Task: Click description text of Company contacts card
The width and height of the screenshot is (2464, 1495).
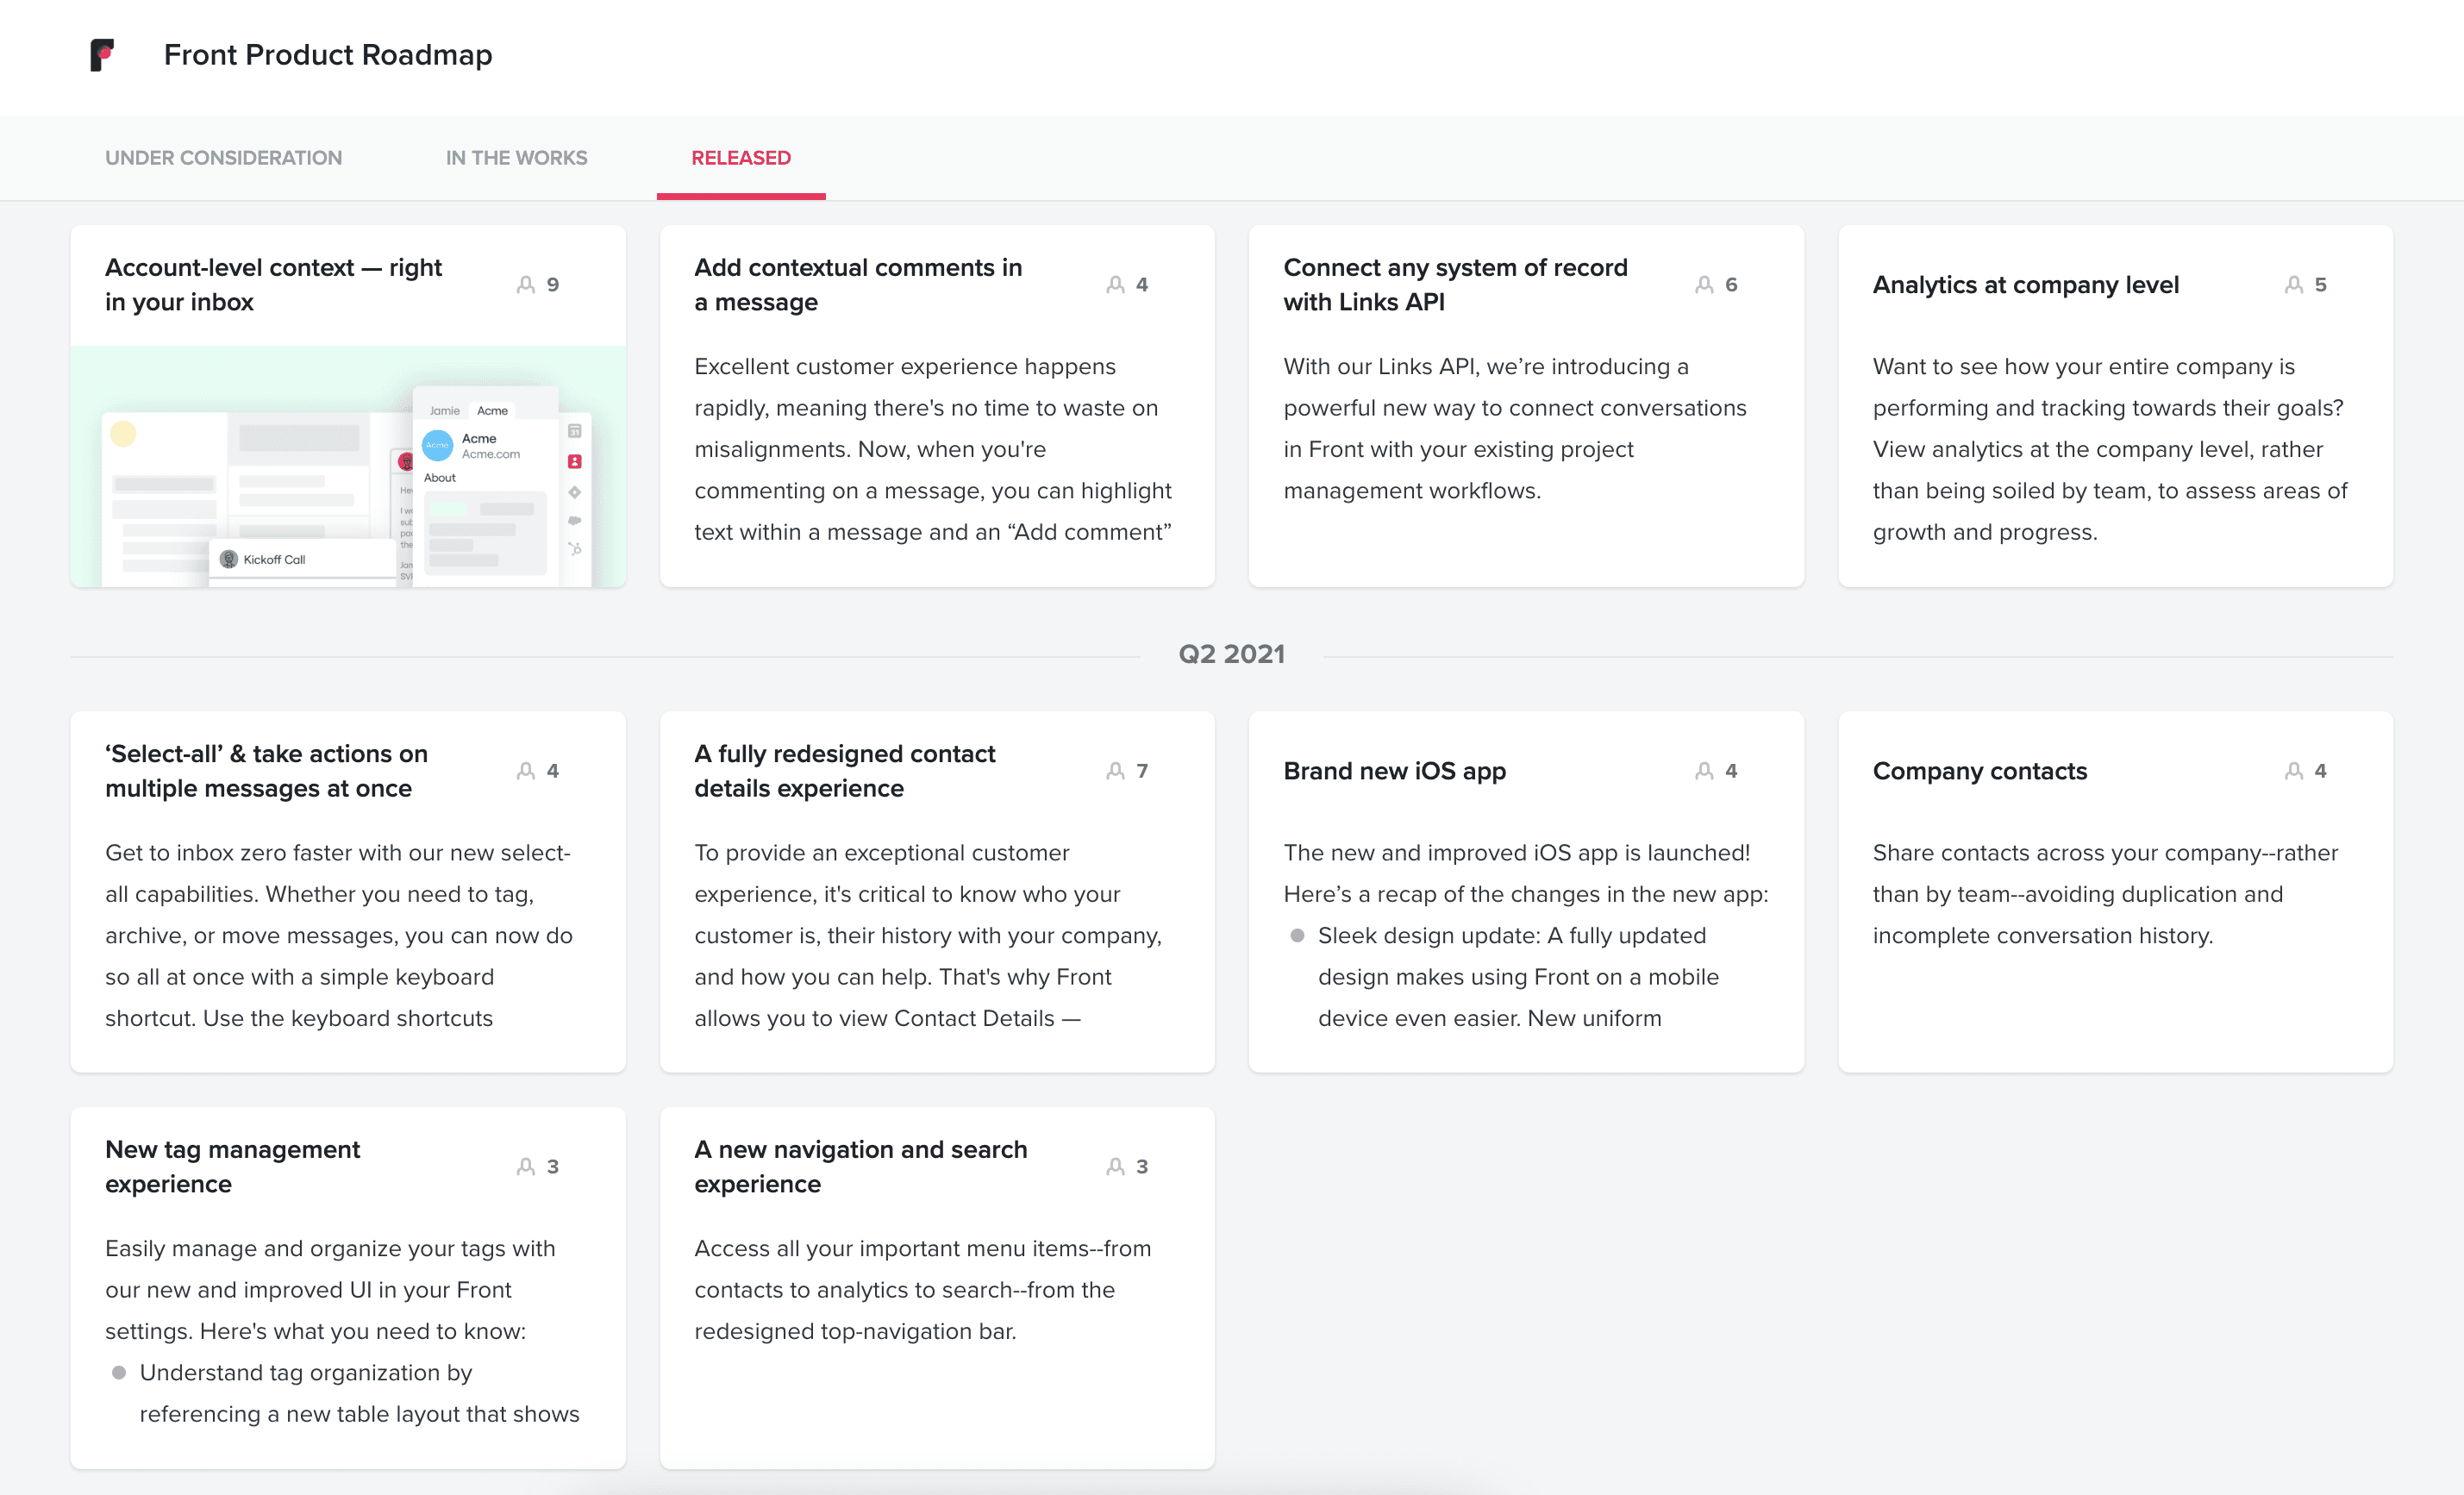Action: tap(2105, 894)
